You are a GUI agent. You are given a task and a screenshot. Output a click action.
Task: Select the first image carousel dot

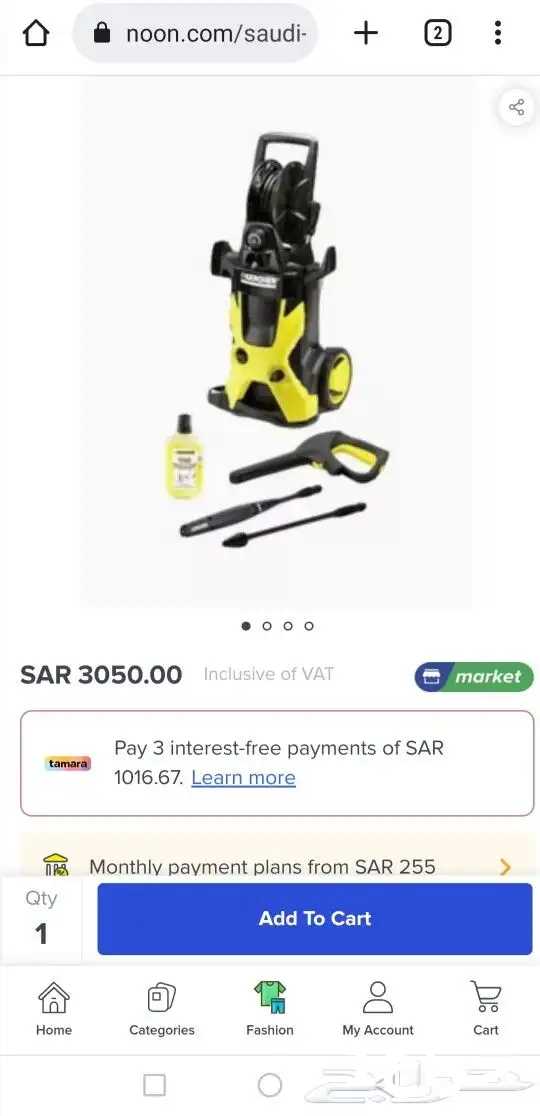click(x=246, y=626)
